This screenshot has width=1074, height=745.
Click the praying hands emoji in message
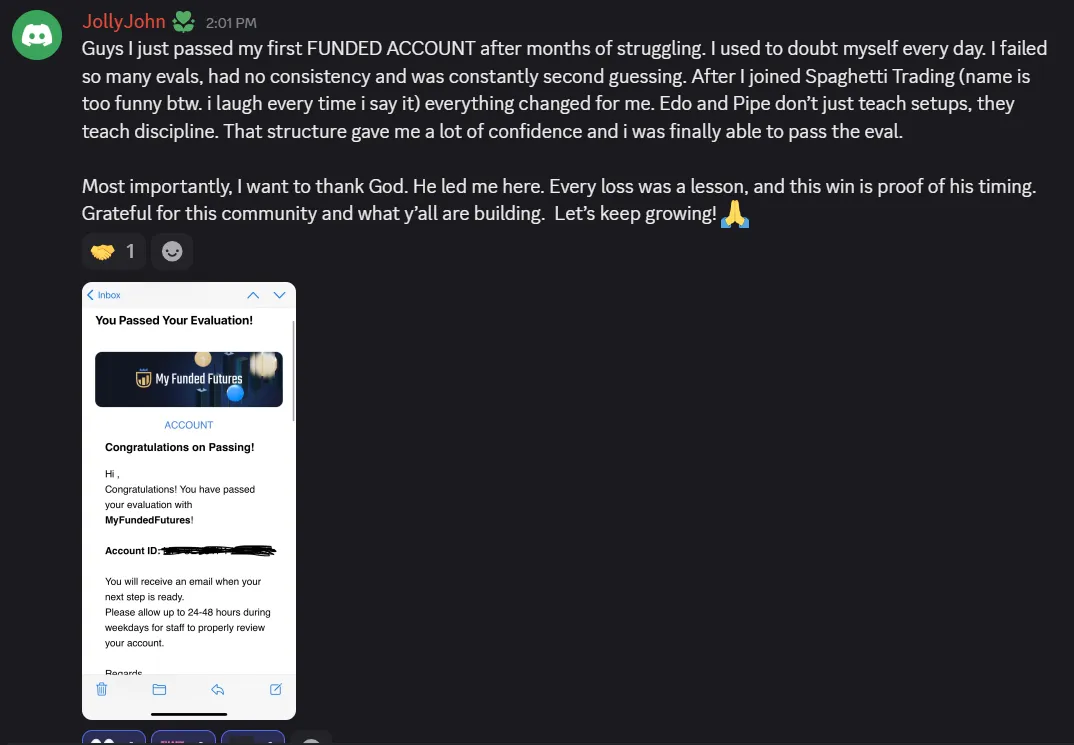coord(734,214)
